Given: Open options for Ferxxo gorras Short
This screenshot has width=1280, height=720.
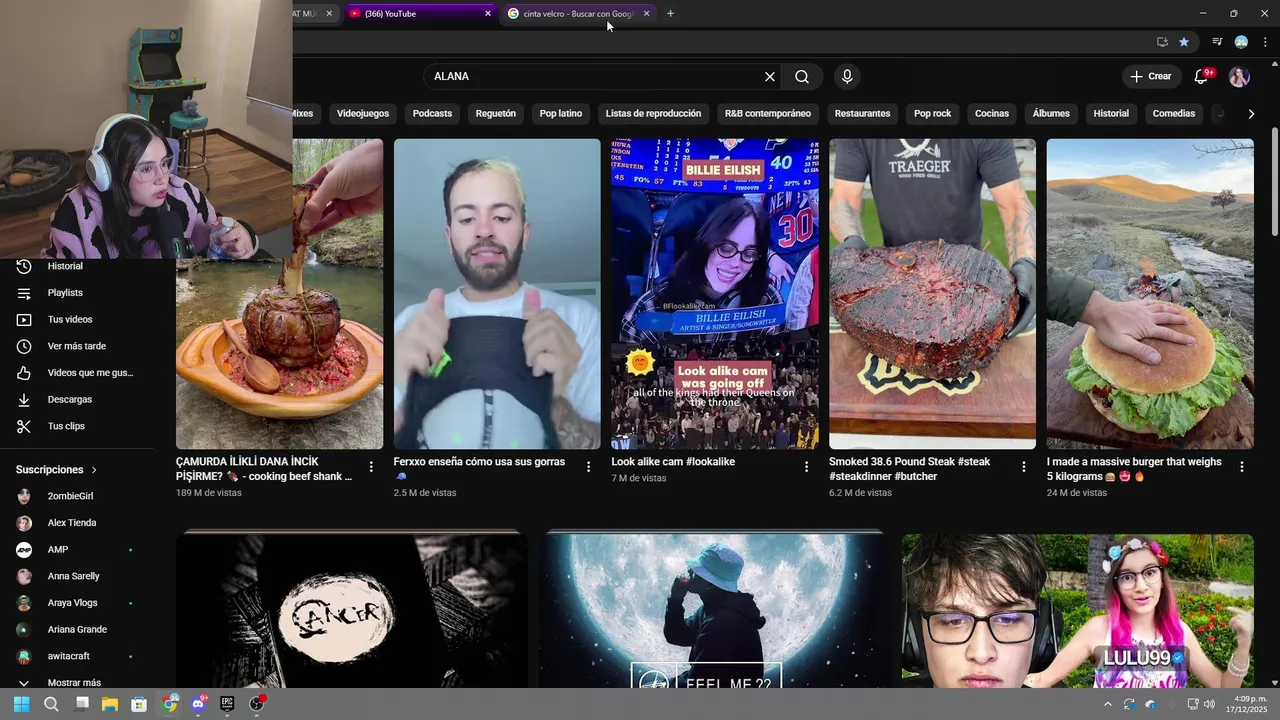Looking at the screenshot, I should [x=588, y=467].
